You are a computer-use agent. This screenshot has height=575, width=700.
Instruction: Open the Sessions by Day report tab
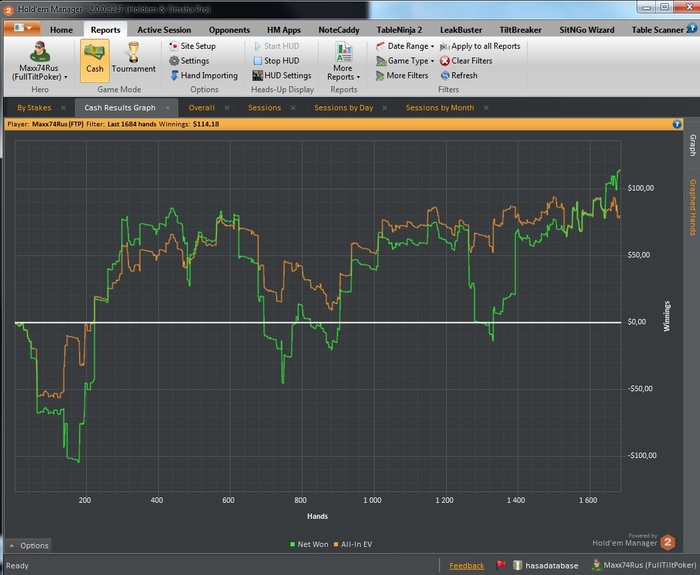343,108
